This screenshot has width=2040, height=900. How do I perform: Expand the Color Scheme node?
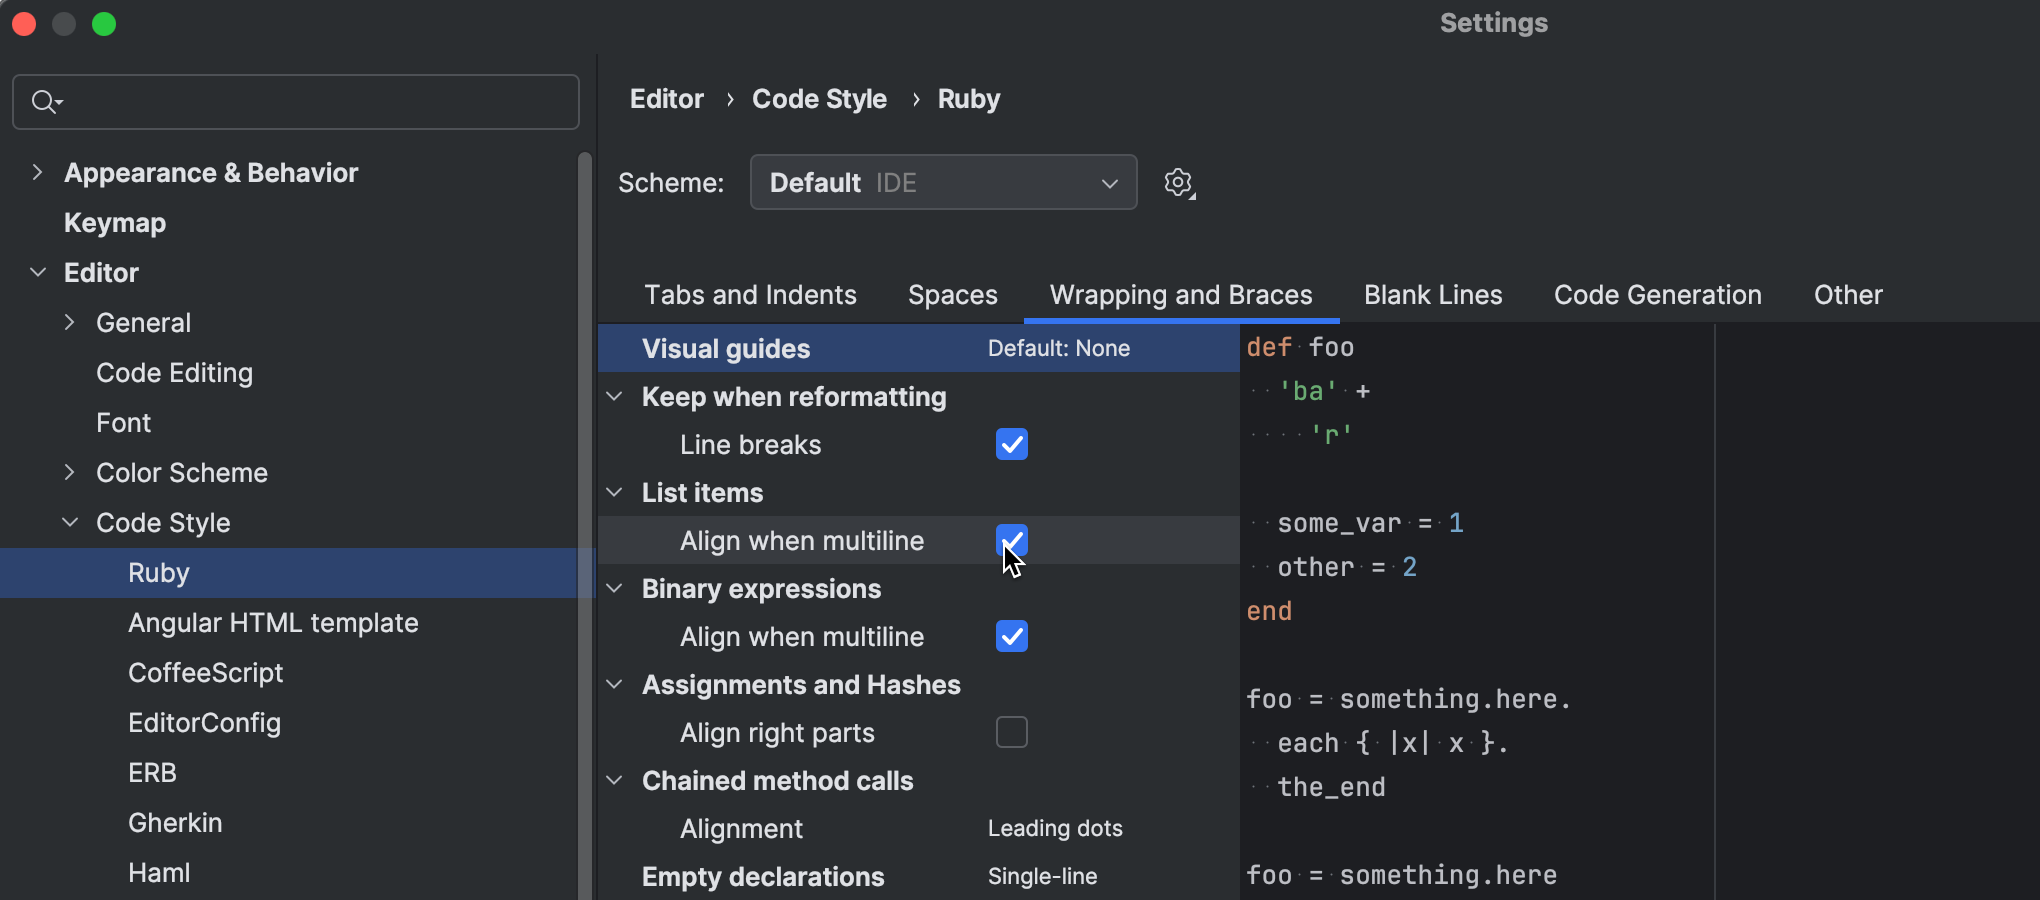click(x=70, y=473)
